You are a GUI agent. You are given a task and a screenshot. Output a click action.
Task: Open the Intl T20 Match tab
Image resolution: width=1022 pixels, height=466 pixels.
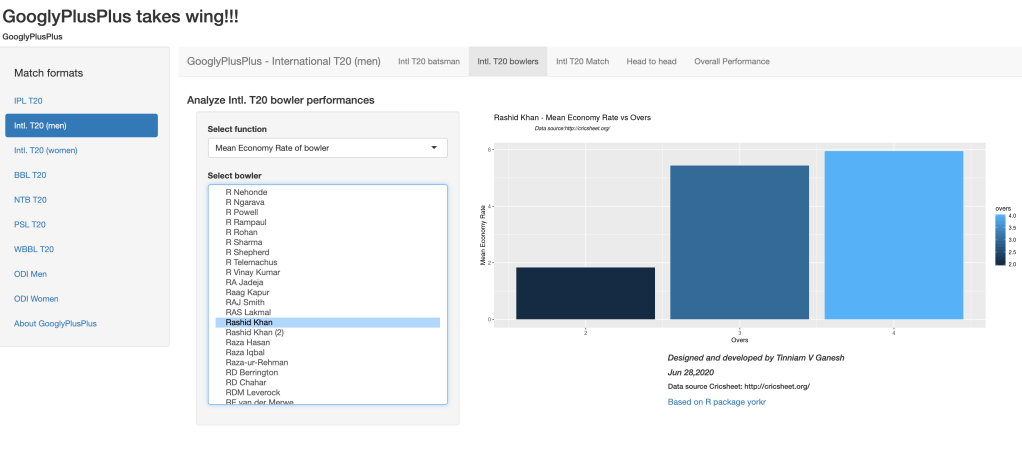(582, 62)
